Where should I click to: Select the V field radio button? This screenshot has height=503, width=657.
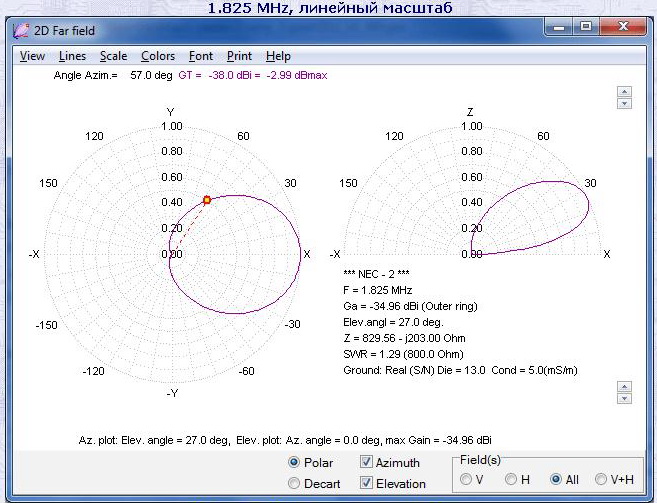pos(467,480)
